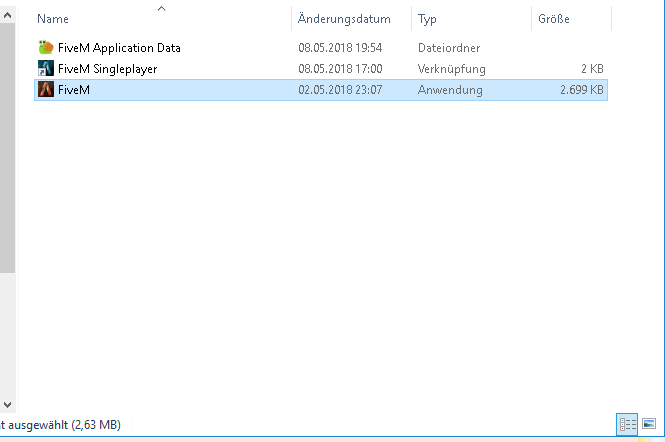
Task: Click date 08.05.2018 17:00
Action: point(340,69)
